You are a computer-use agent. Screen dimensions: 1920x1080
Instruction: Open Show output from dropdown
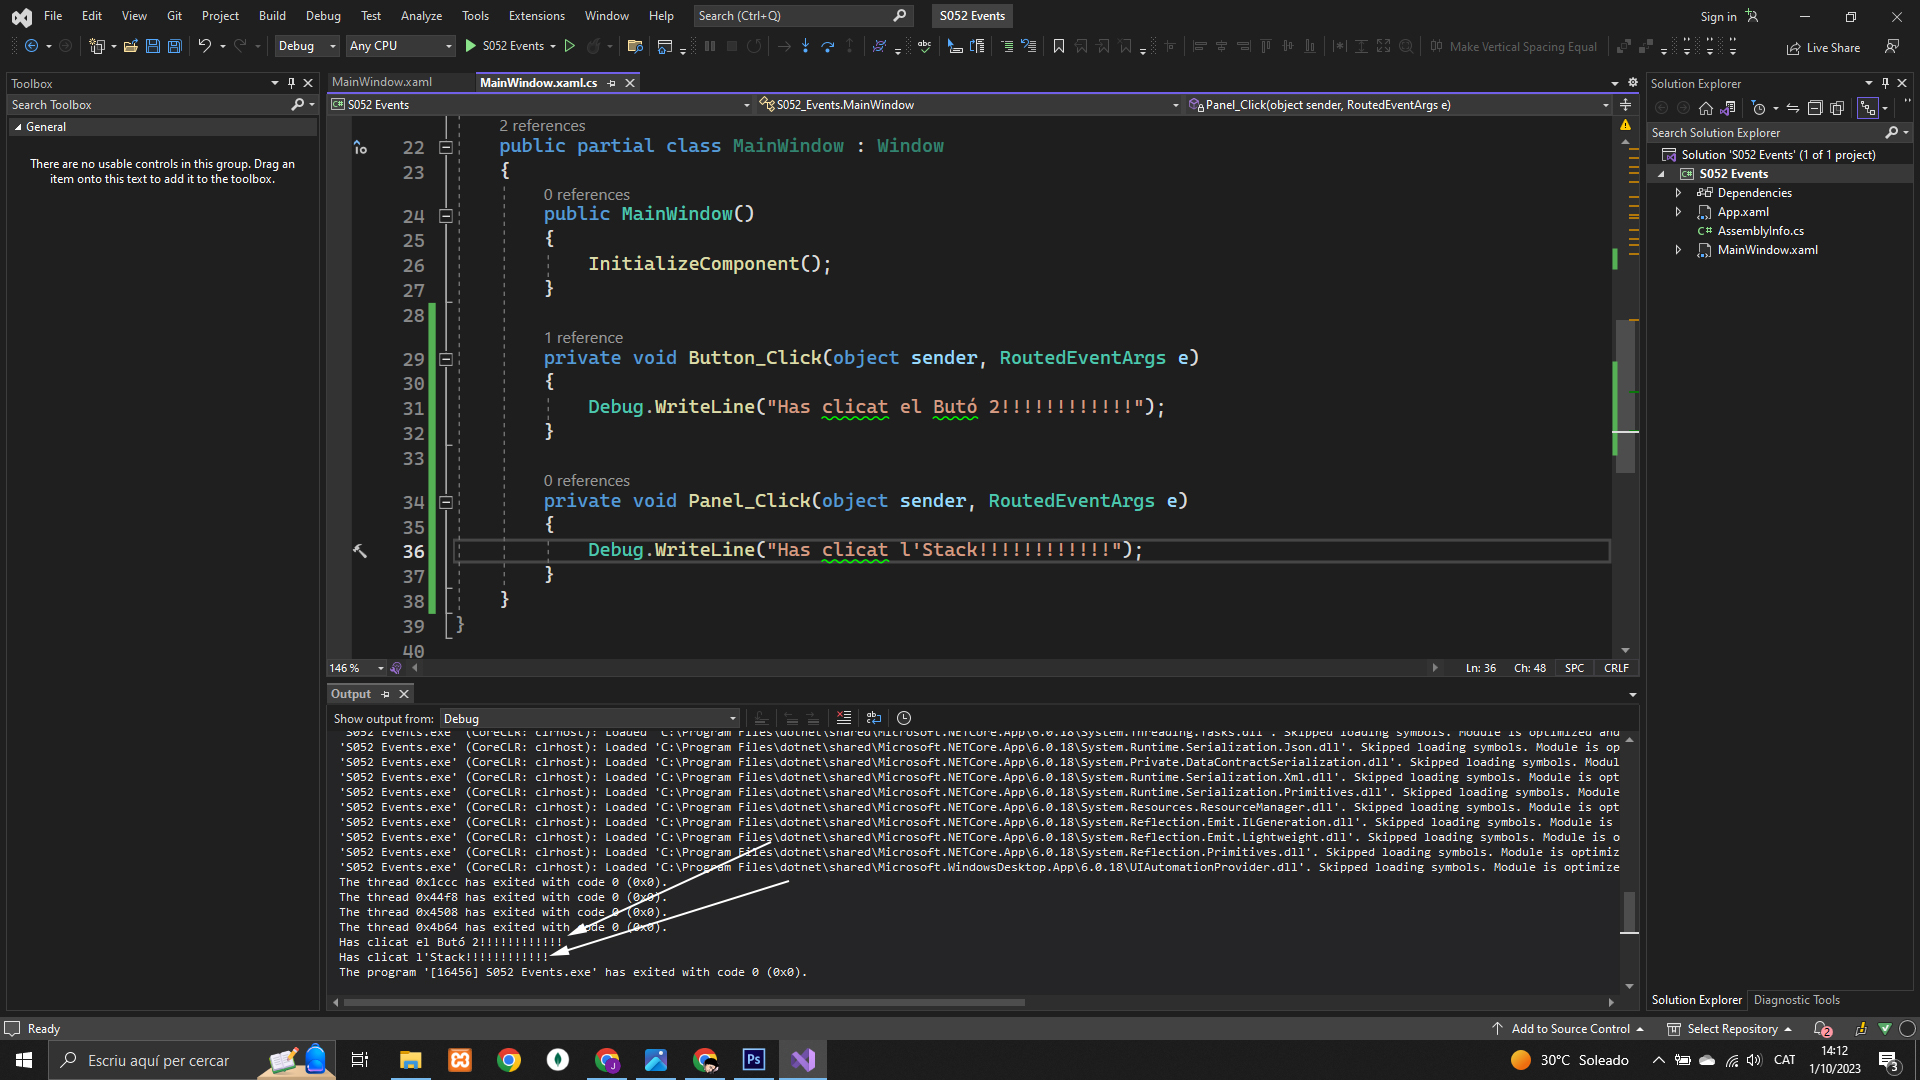coord(589,719)
